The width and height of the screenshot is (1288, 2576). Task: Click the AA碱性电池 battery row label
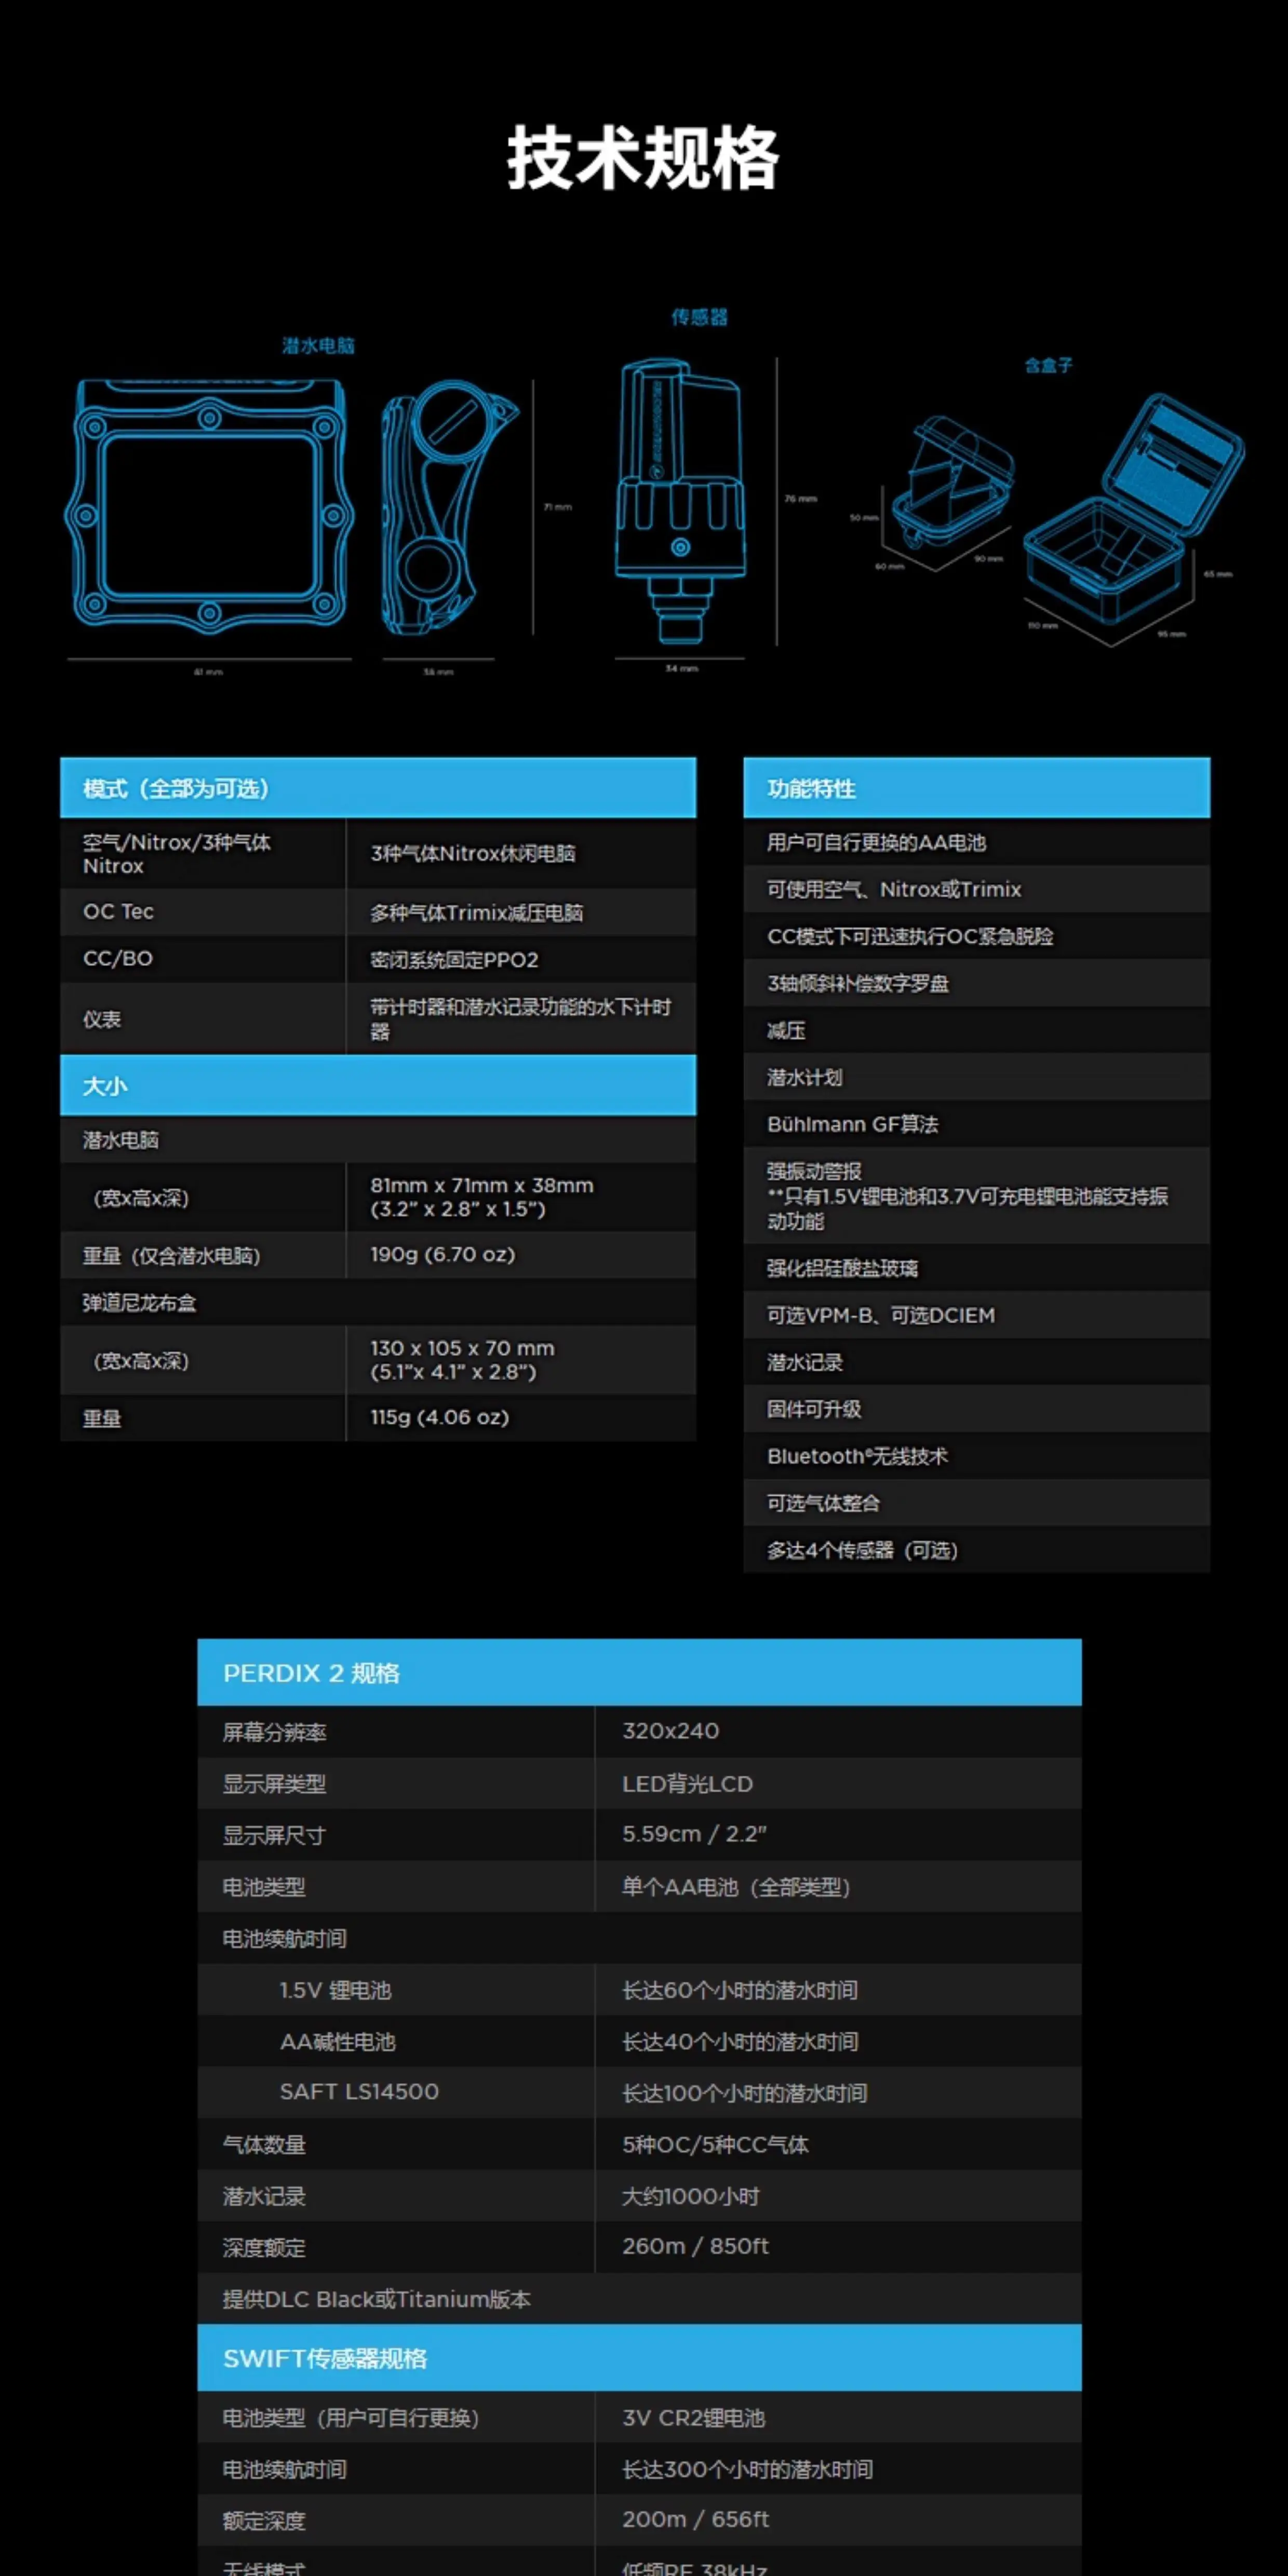[x=338, y=2042]
